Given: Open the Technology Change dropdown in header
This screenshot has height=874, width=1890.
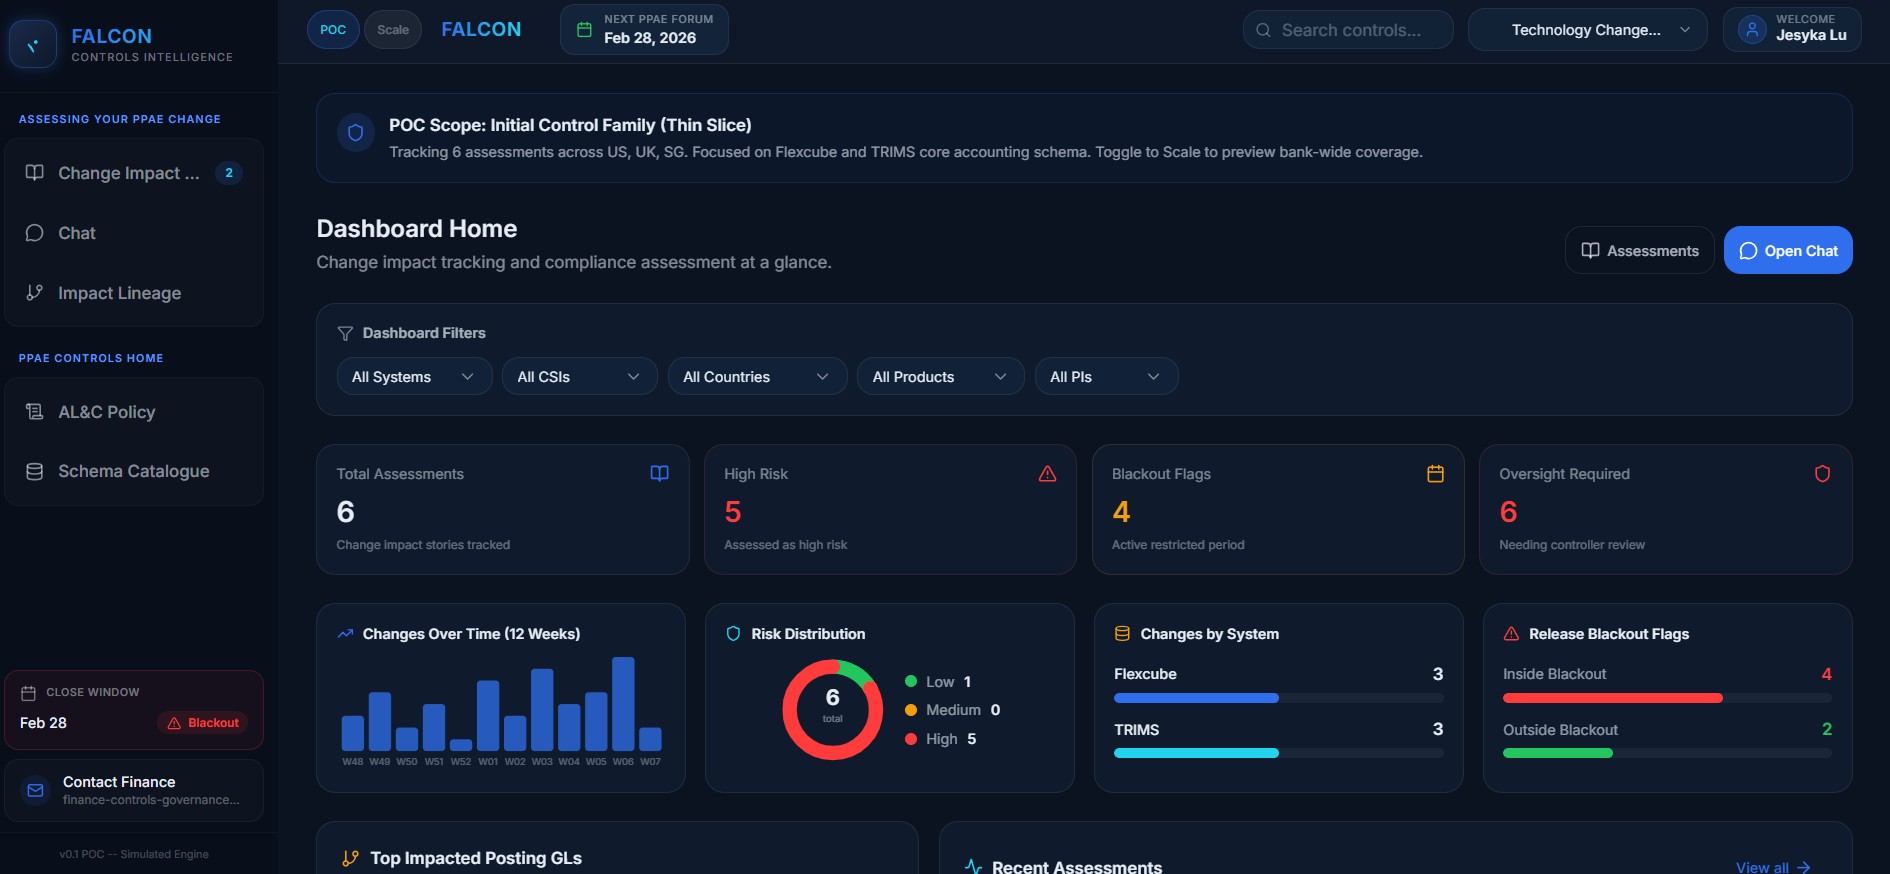Looking at the screenshot, I should (x=1587, y=30).
